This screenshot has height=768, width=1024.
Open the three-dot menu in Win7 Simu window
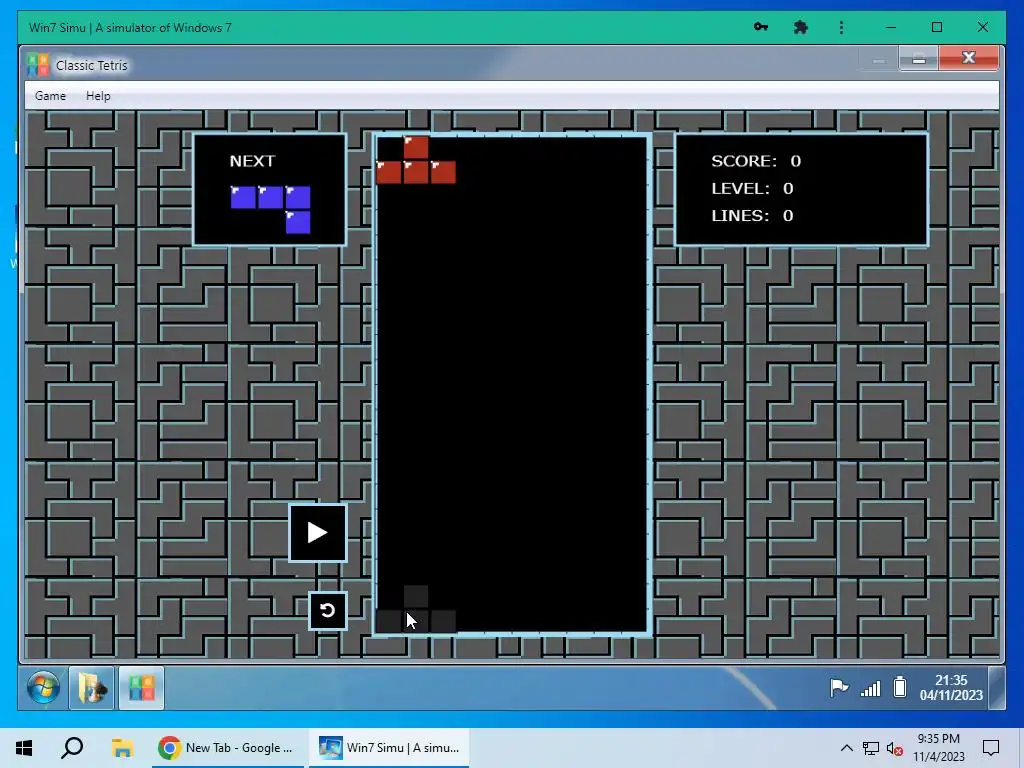[841, 27]
